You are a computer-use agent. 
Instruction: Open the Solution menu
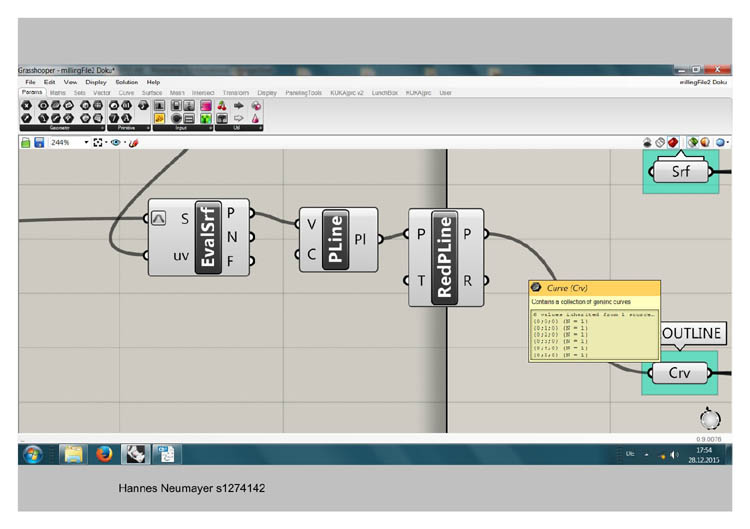[x=126, y=82]
